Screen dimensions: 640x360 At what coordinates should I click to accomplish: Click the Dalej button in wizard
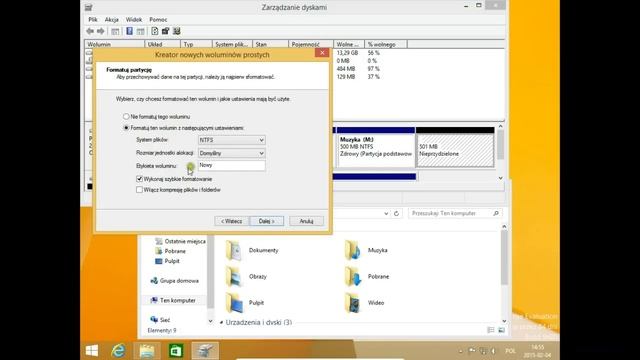point(267,221)
